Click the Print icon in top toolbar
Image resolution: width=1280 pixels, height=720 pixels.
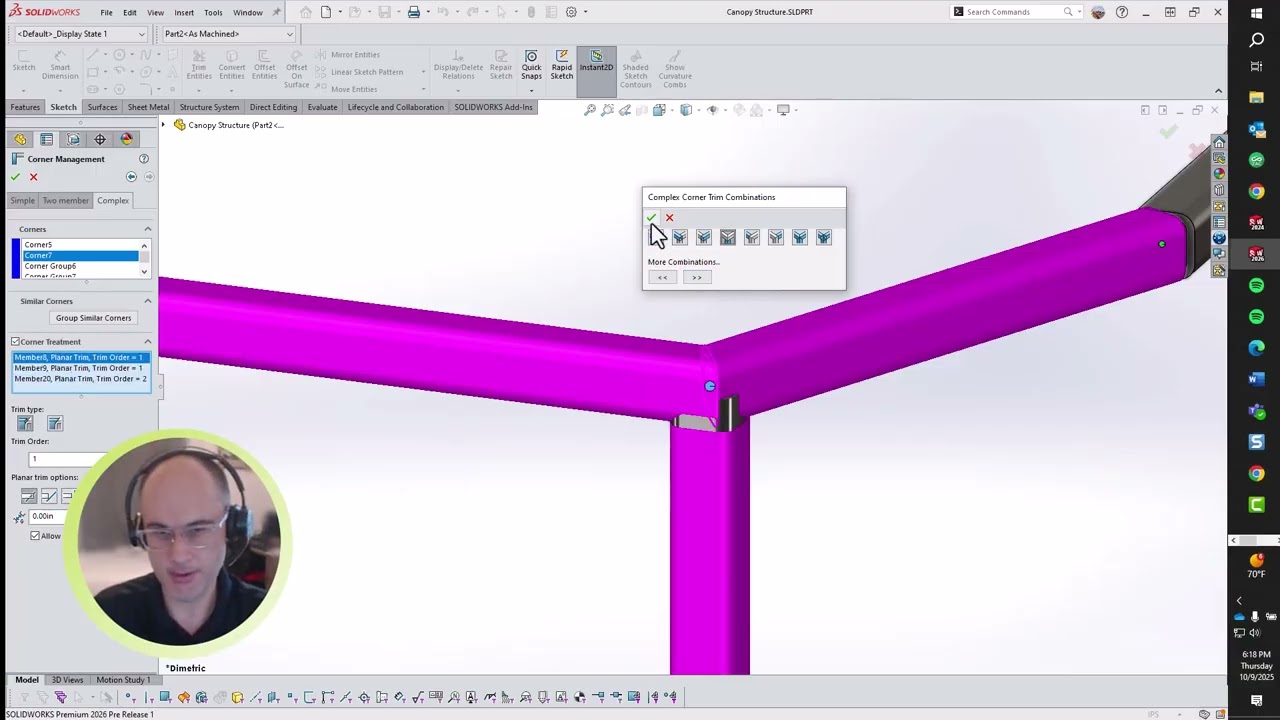(x=413, y=12)
